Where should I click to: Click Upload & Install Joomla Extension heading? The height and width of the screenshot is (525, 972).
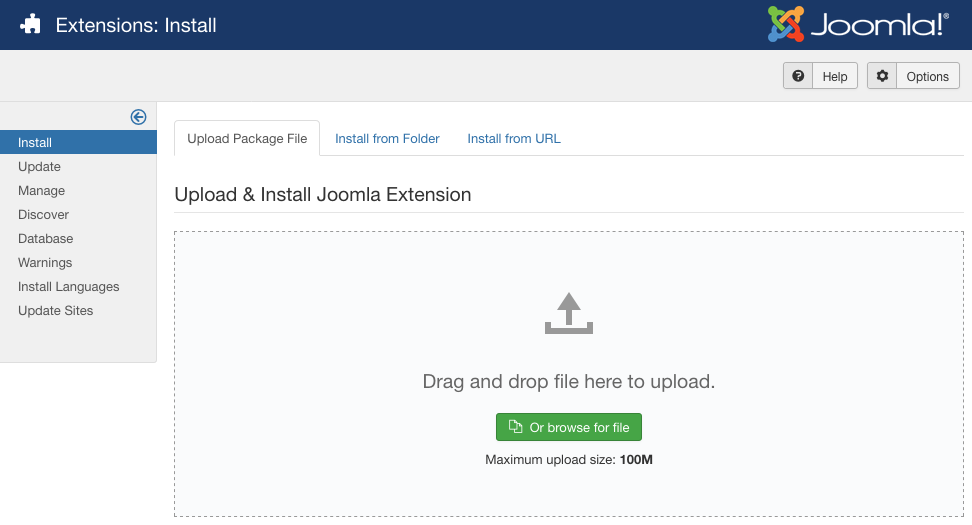[x=322, y=195]
